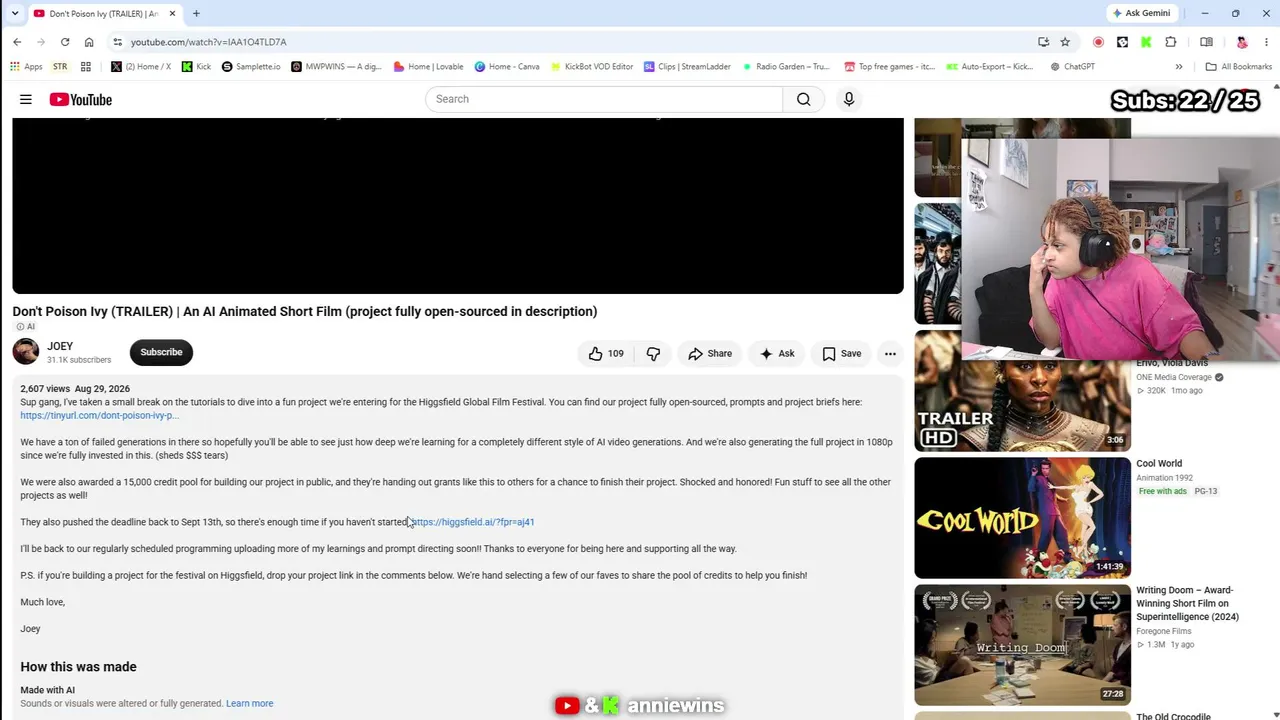Open the Cool World movie thumbnail

(x=1022, y=518)
